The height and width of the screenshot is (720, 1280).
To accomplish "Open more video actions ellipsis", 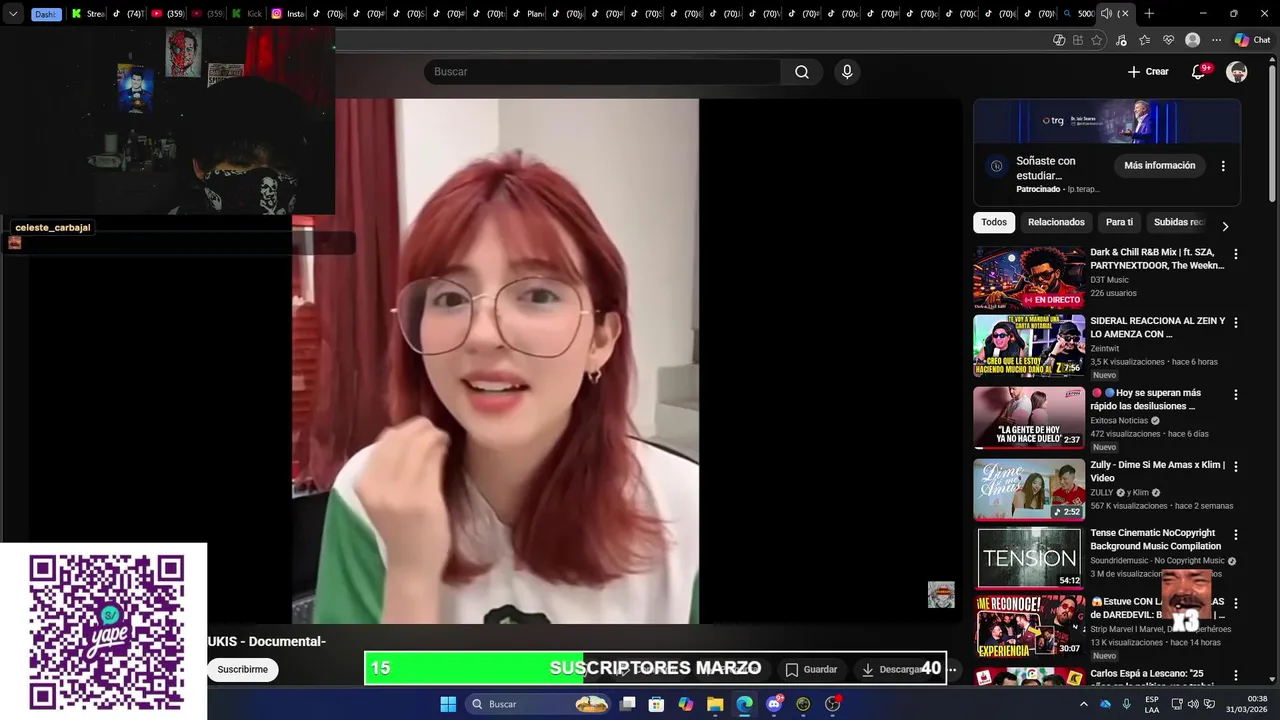I will 952,670.
